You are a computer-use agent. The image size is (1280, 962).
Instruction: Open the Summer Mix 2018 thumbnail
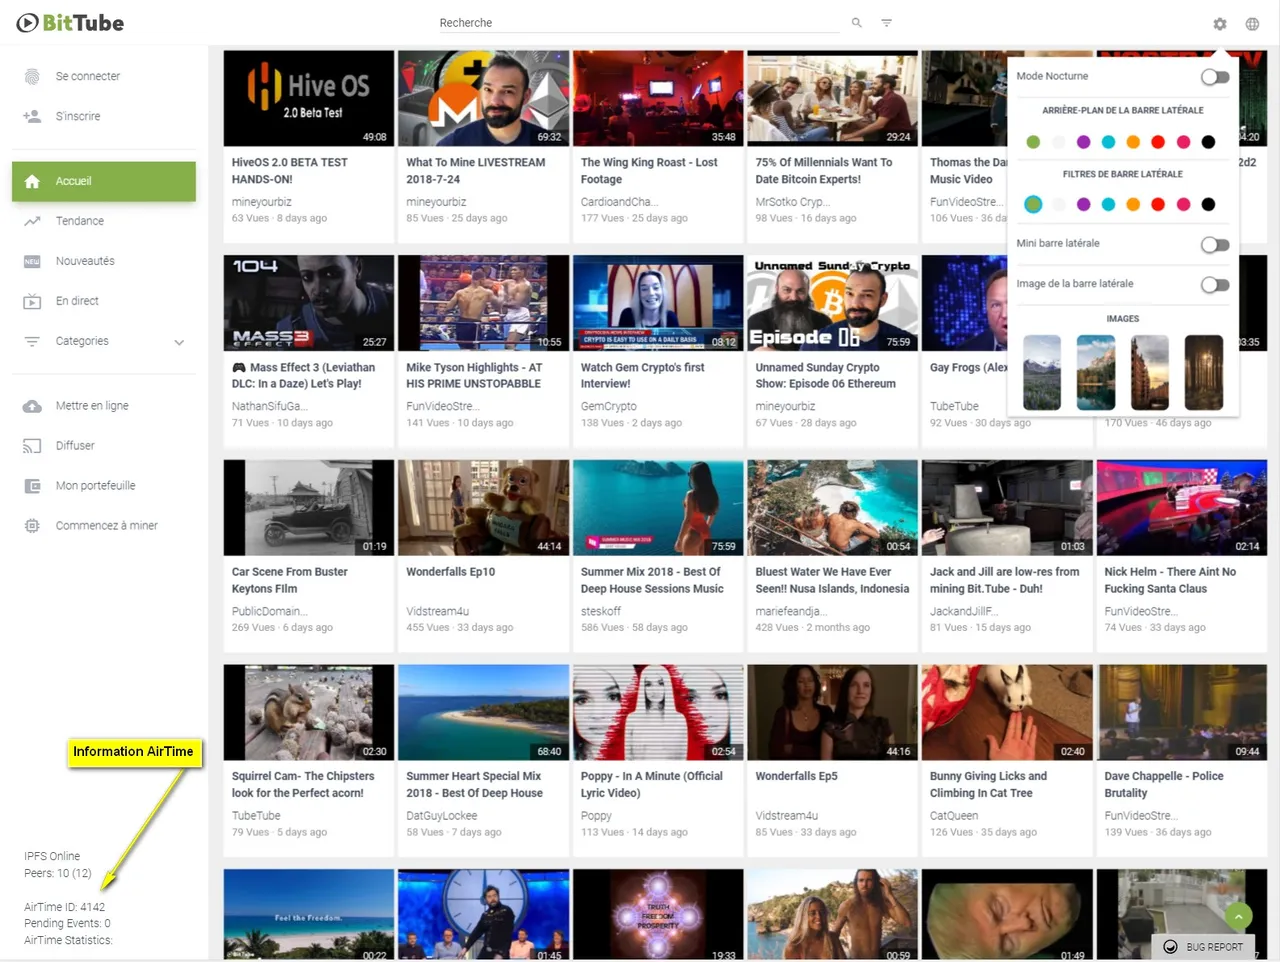(658, 508)
